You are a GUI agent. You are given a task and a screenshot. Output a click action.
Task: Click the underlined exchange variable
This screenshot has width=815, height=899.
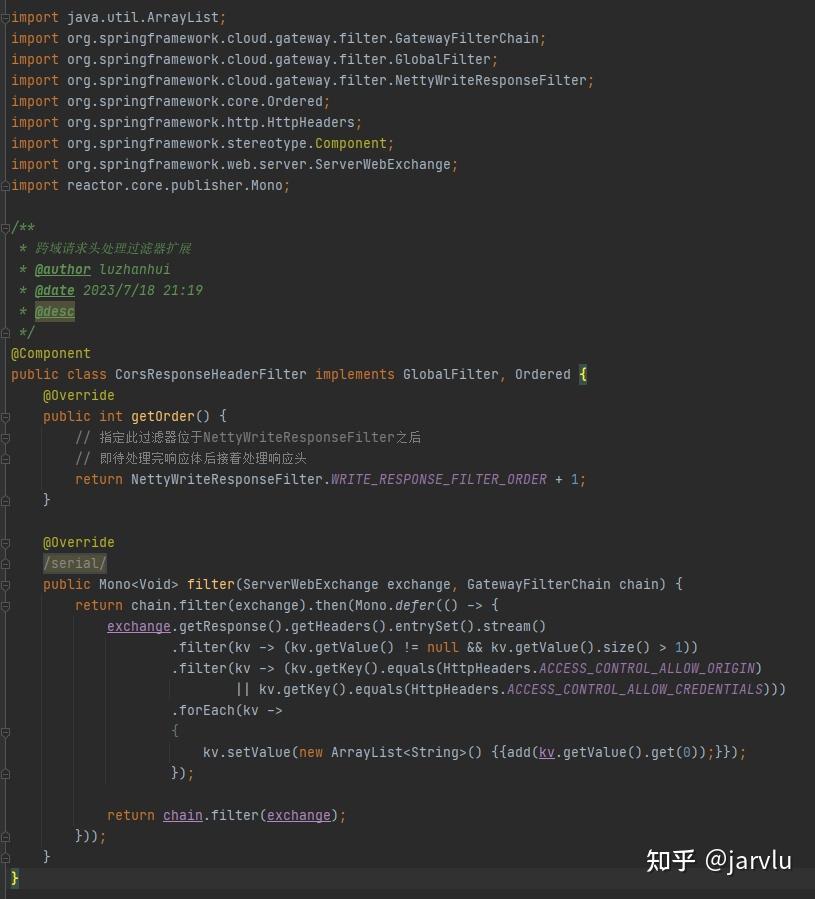(x=138, y=626)
